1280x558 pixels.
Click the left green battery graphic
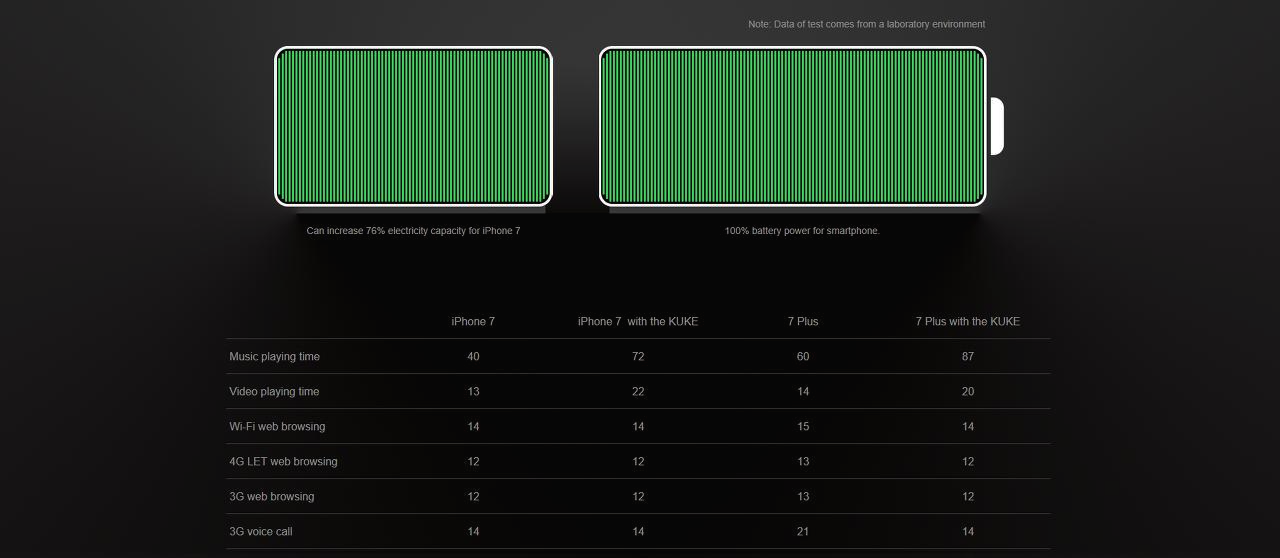click(x=413, y=126)
